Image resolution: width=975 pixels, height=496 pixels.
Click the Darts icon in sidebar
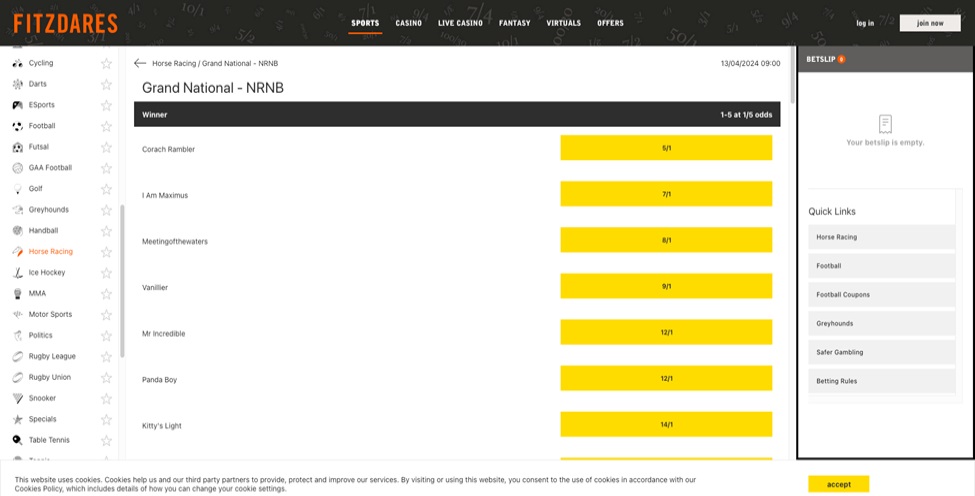[18, 84]
